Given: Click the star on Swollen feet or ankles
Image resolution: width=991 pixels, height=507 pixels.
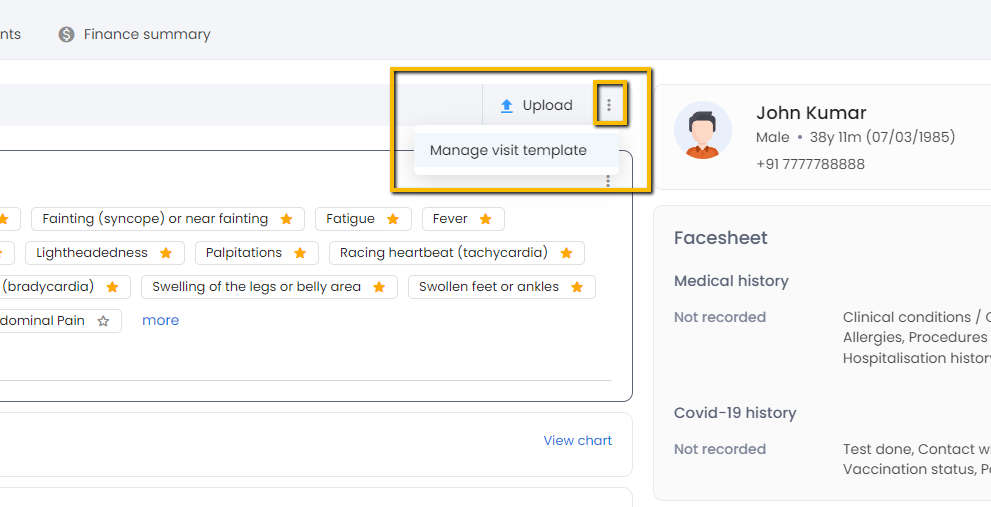Looking at the screenshot, I should pyautogui.click(x=577, y=287).
